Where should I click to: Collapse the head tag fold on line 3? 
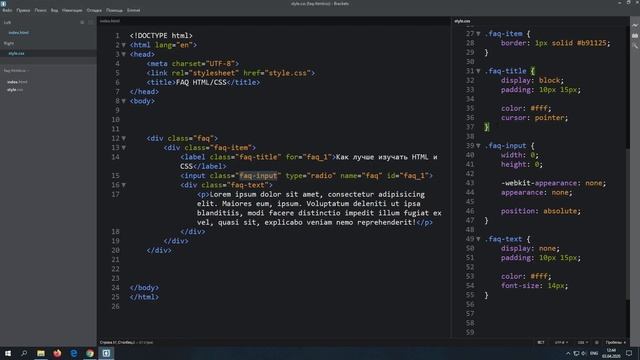(x=124, y=54)
